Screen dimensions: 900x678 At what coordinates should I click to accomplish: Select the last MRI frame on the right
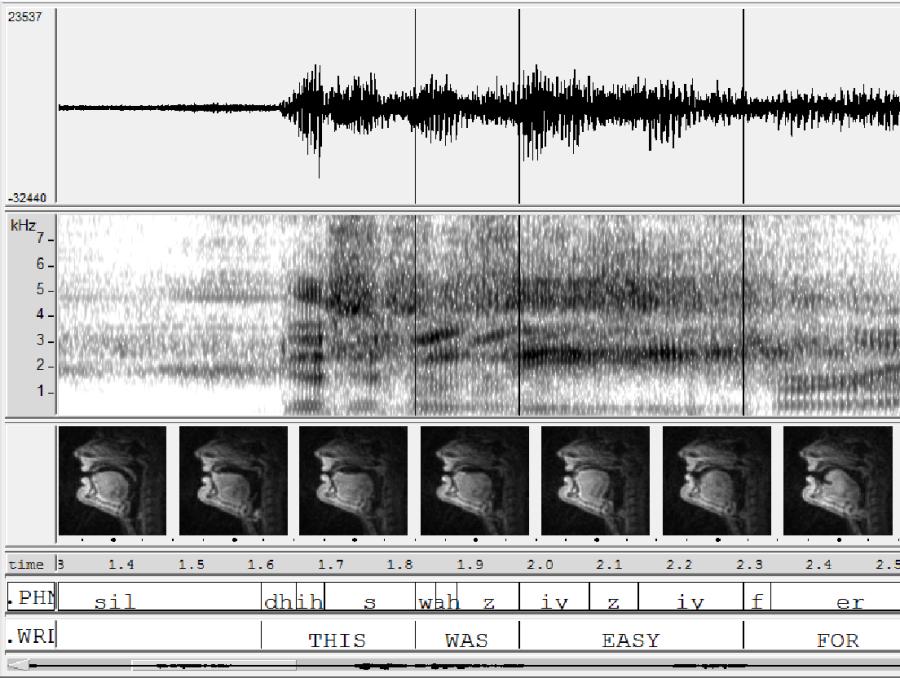pos(838,481)
